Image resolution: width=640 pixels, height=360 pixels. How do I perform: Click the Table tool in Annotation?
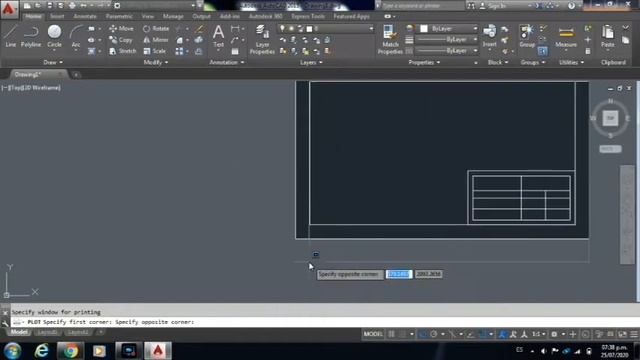[235, 51]
